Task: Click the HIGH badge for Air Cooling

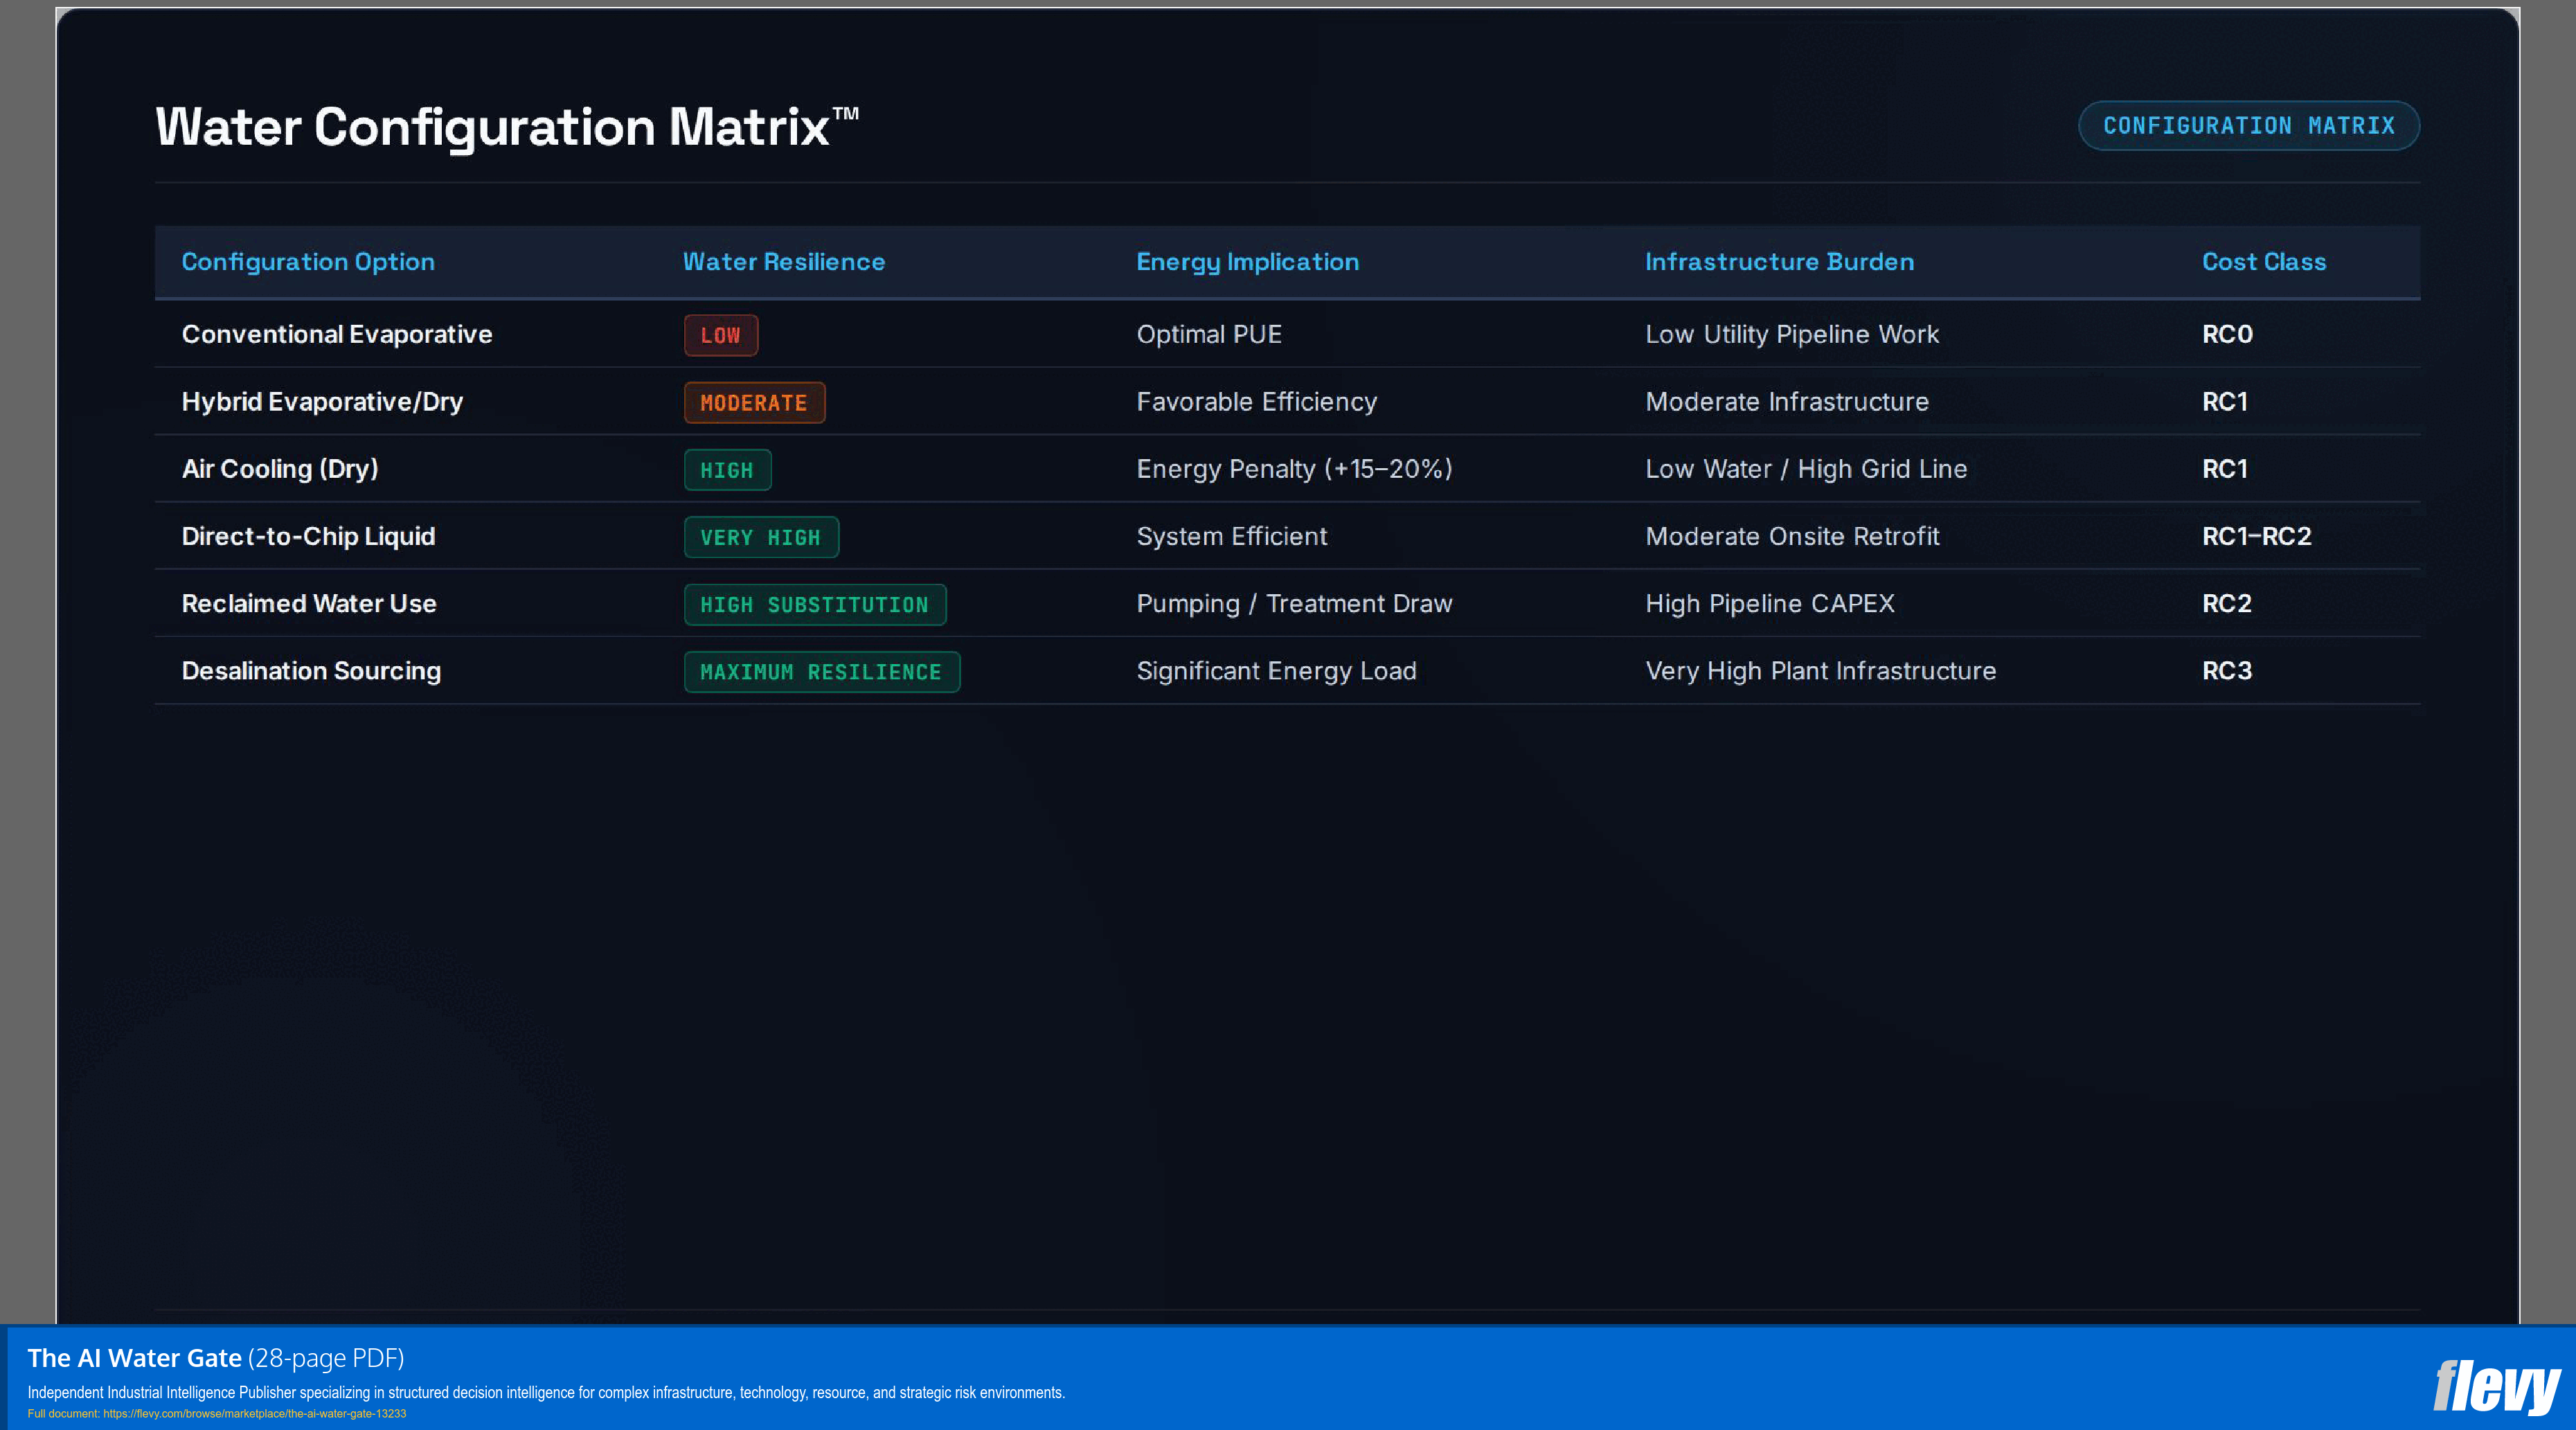Action: (x=727, y=470)
